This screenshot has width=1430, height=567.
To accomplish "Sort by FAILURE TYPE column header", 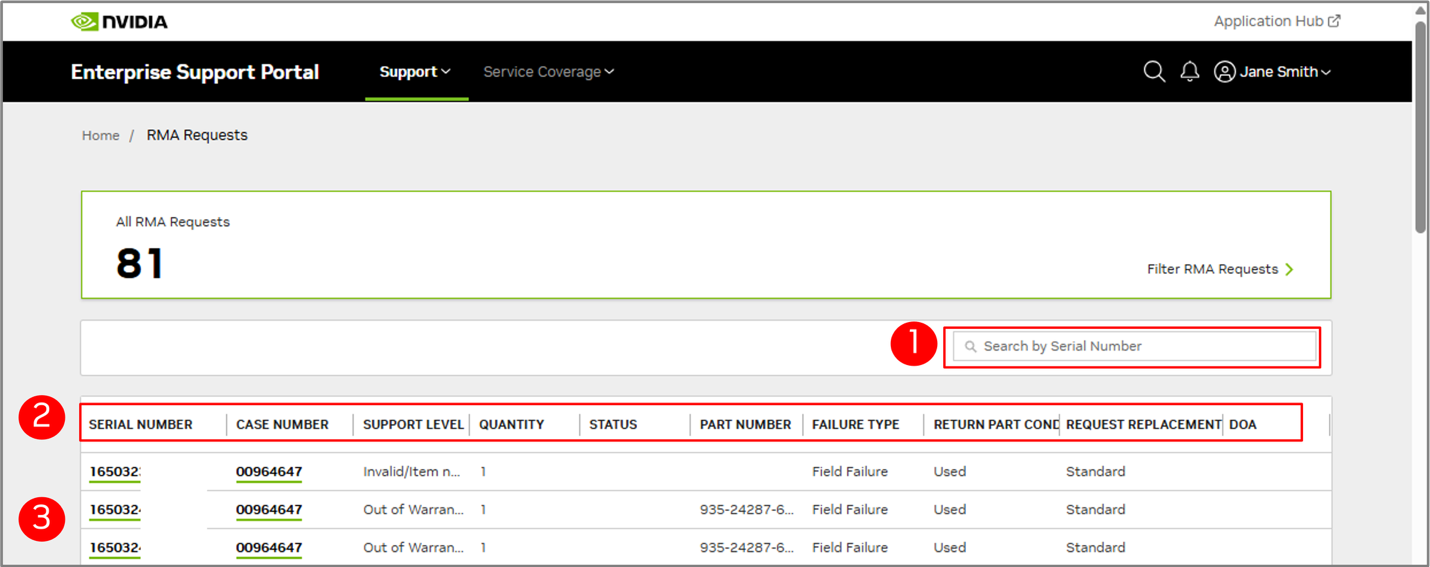I will click(x=855, y=424).
